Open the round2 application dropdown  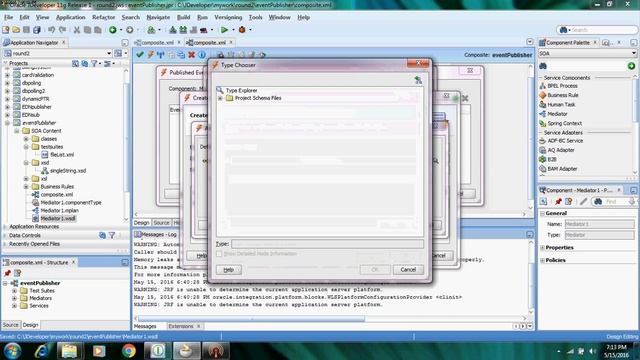point(109,53)
